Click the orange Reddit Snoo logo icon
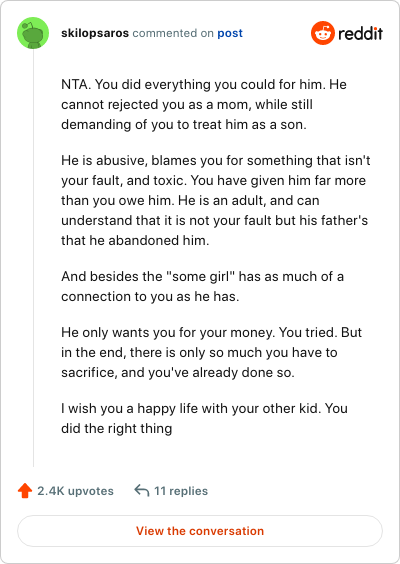Screen dimensions: 400x564 click(323, 33)
